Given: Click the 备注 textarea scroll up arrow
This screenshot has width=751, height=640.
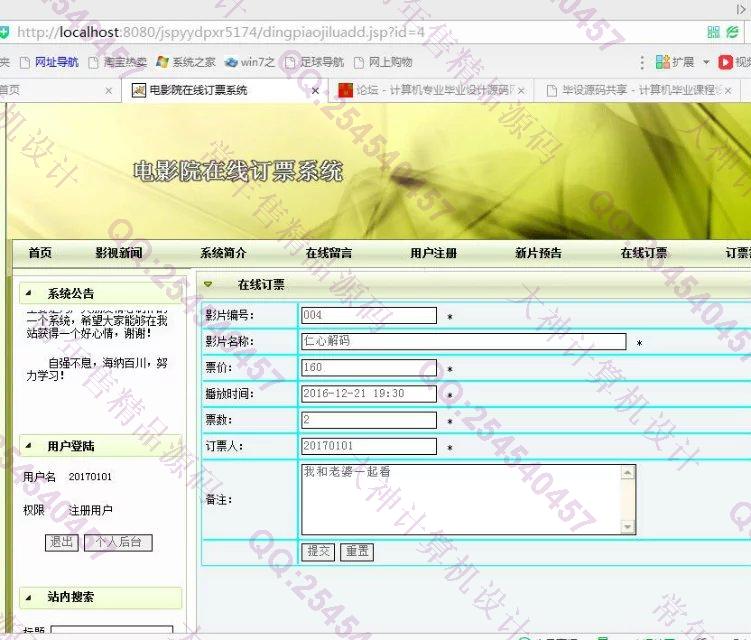Looking at the screenshot, I should 627,473.
